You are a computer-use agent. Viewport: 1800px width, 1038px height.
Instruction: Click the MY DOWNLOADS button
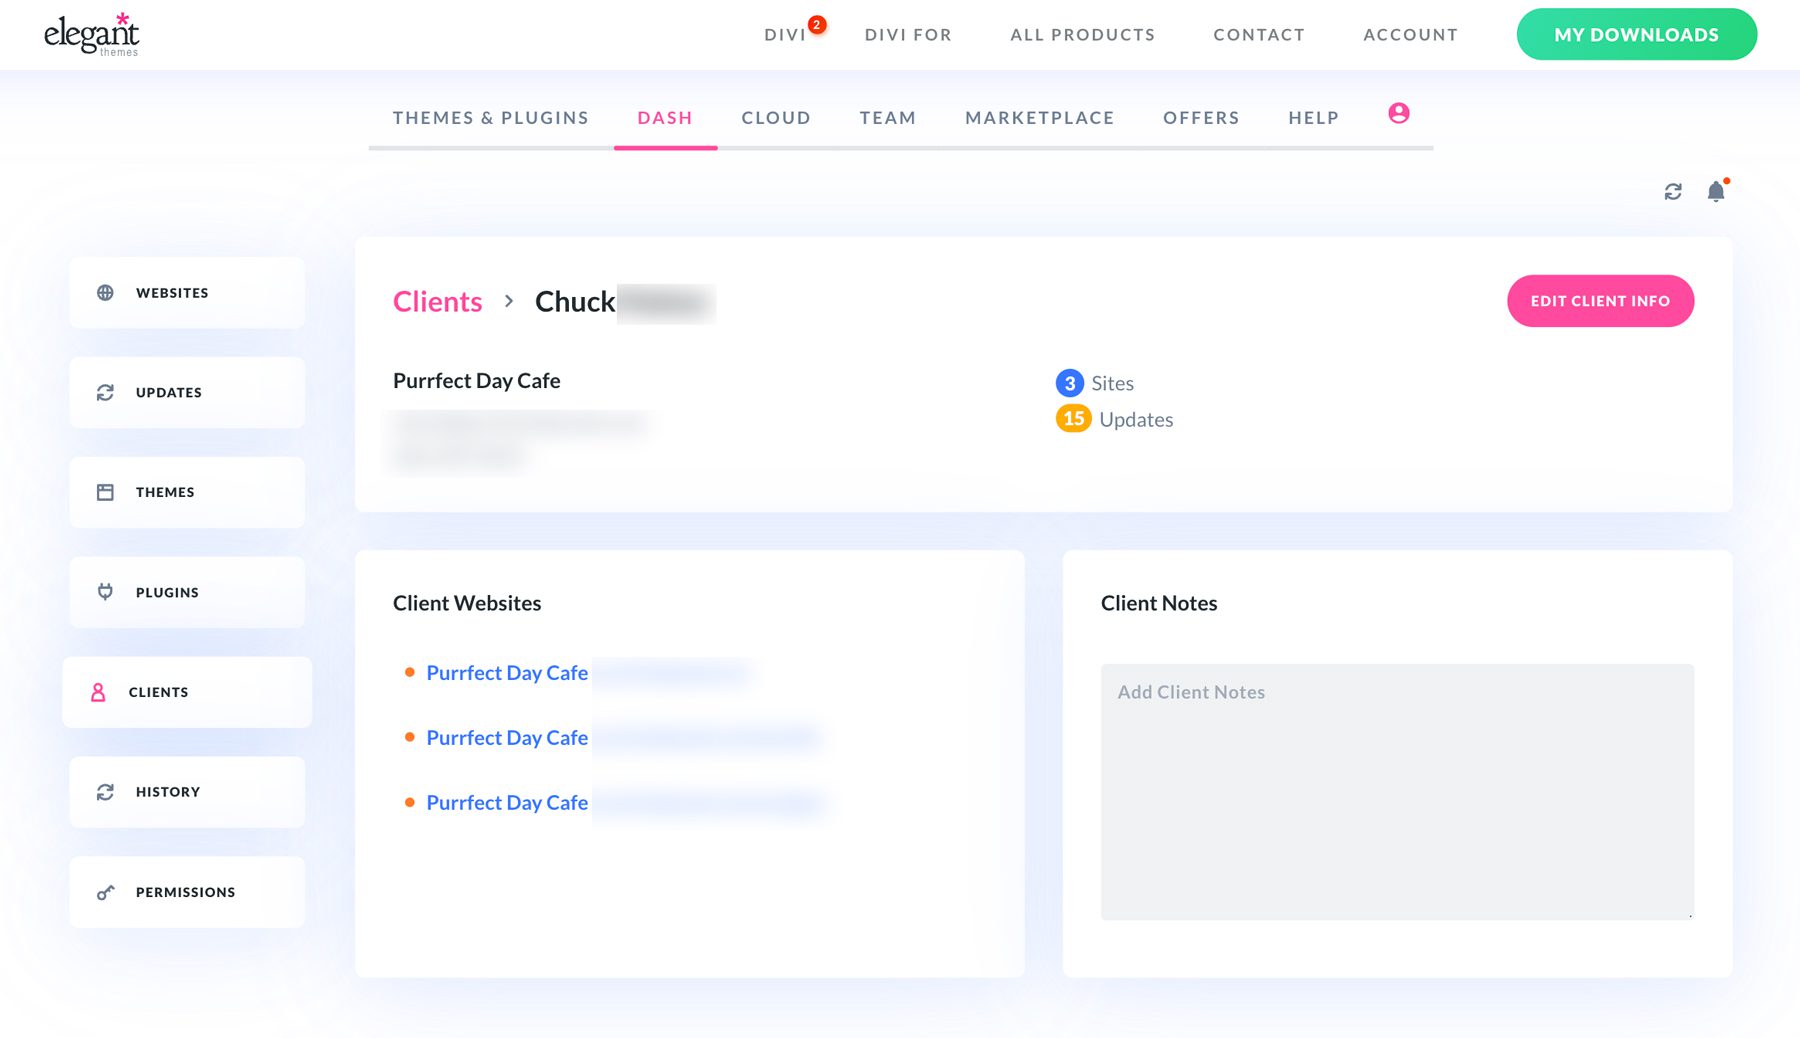click(x=1636, y=34)
